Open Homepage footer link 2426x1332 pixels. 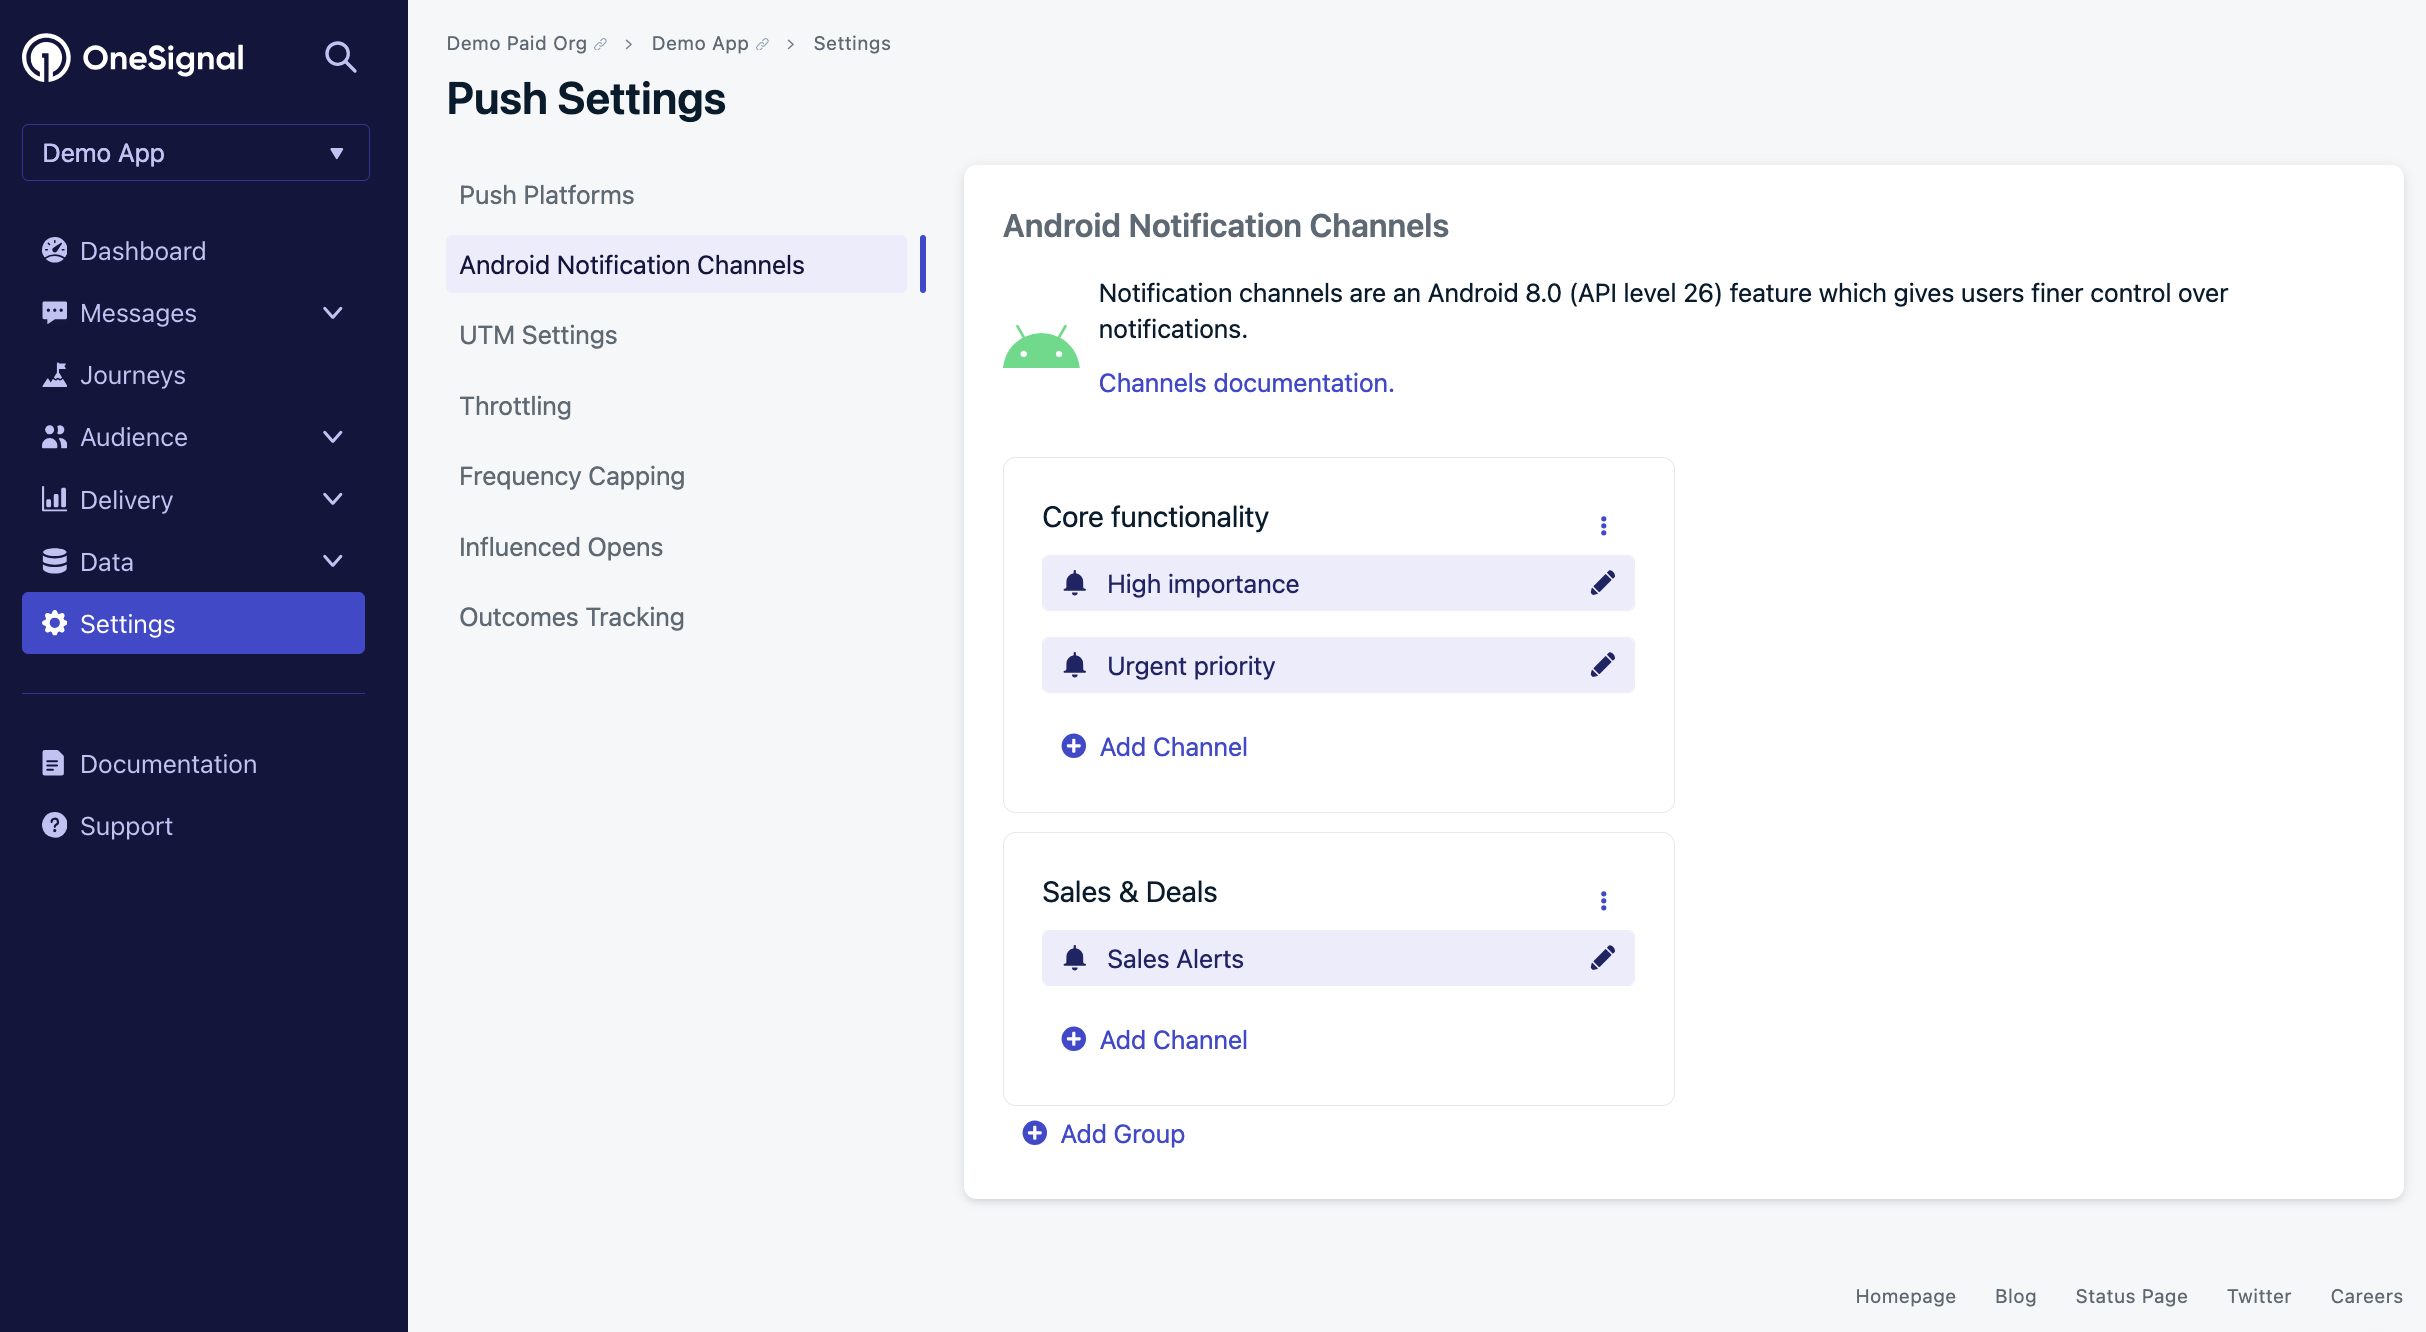(1905, 1296)
